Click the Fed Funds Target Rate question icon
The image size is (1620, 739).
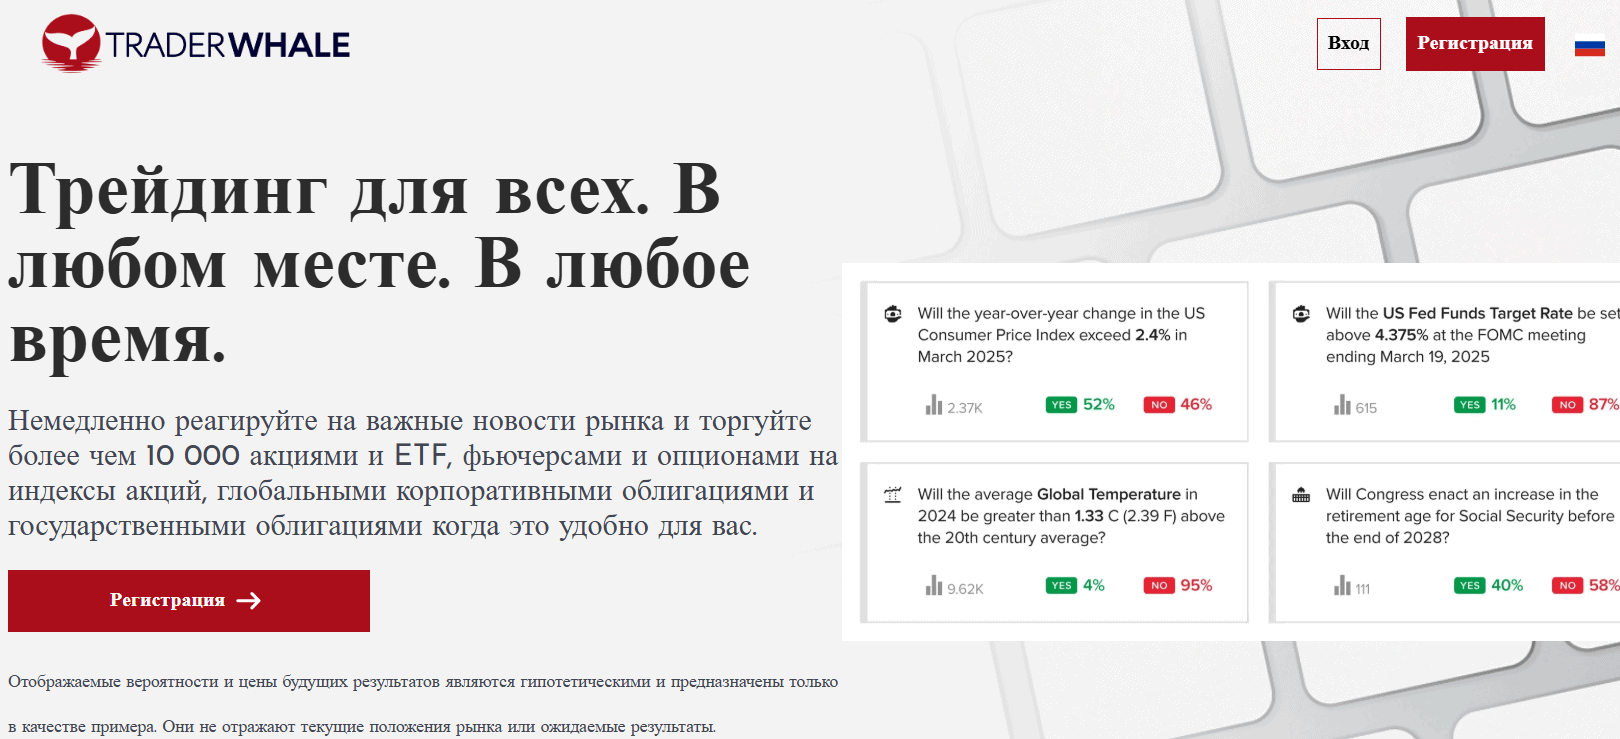1301,314
